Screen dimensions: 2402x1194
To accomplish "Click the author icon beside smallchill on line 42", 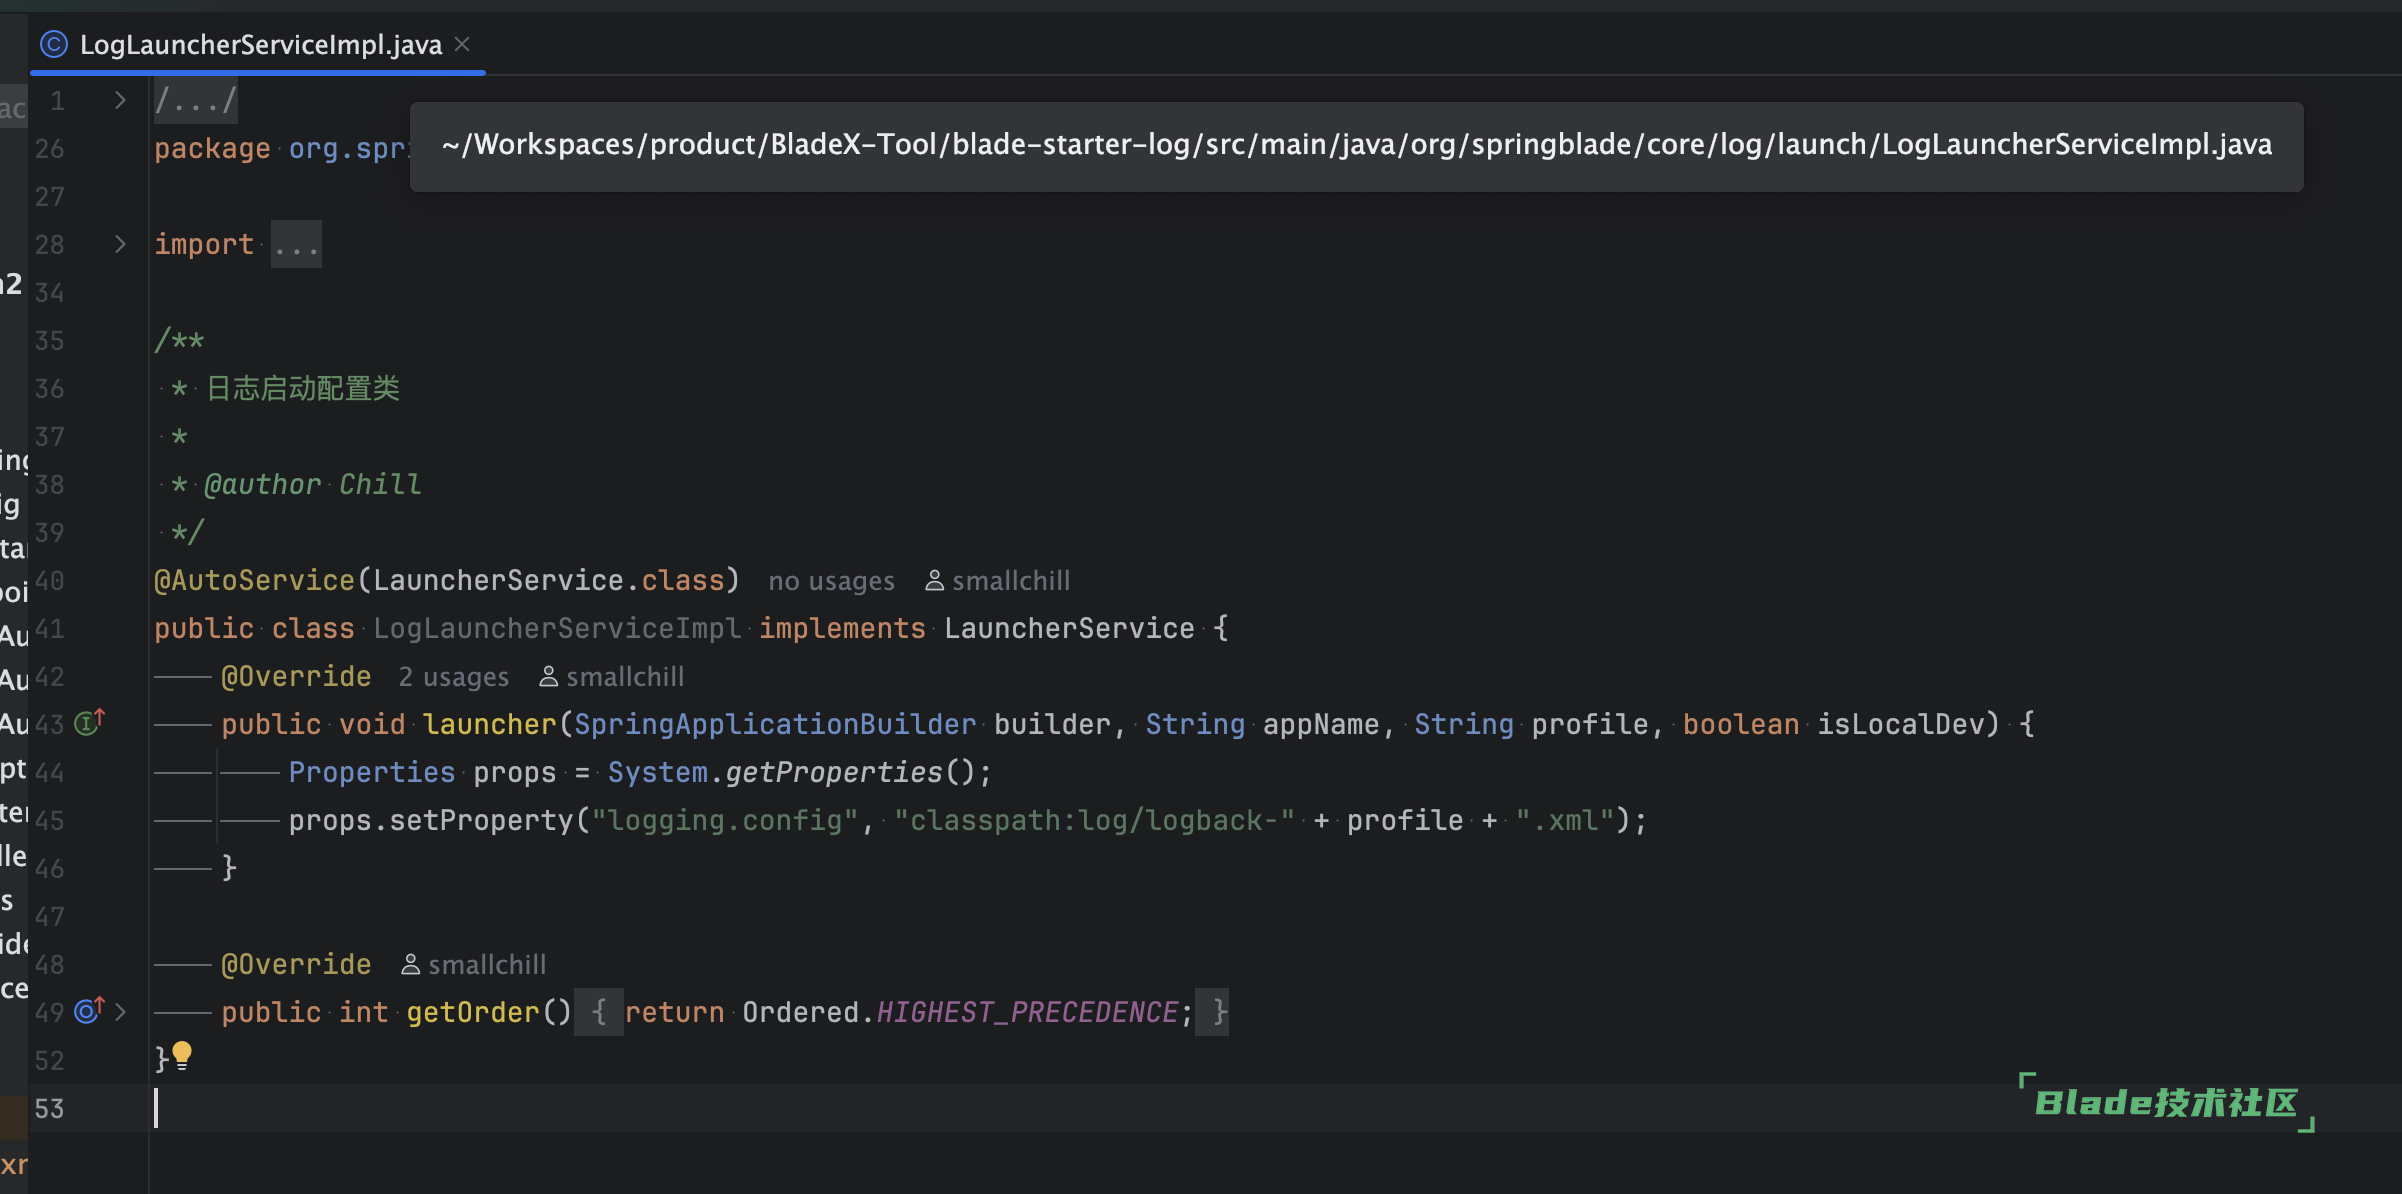I will tap(548, 677).
